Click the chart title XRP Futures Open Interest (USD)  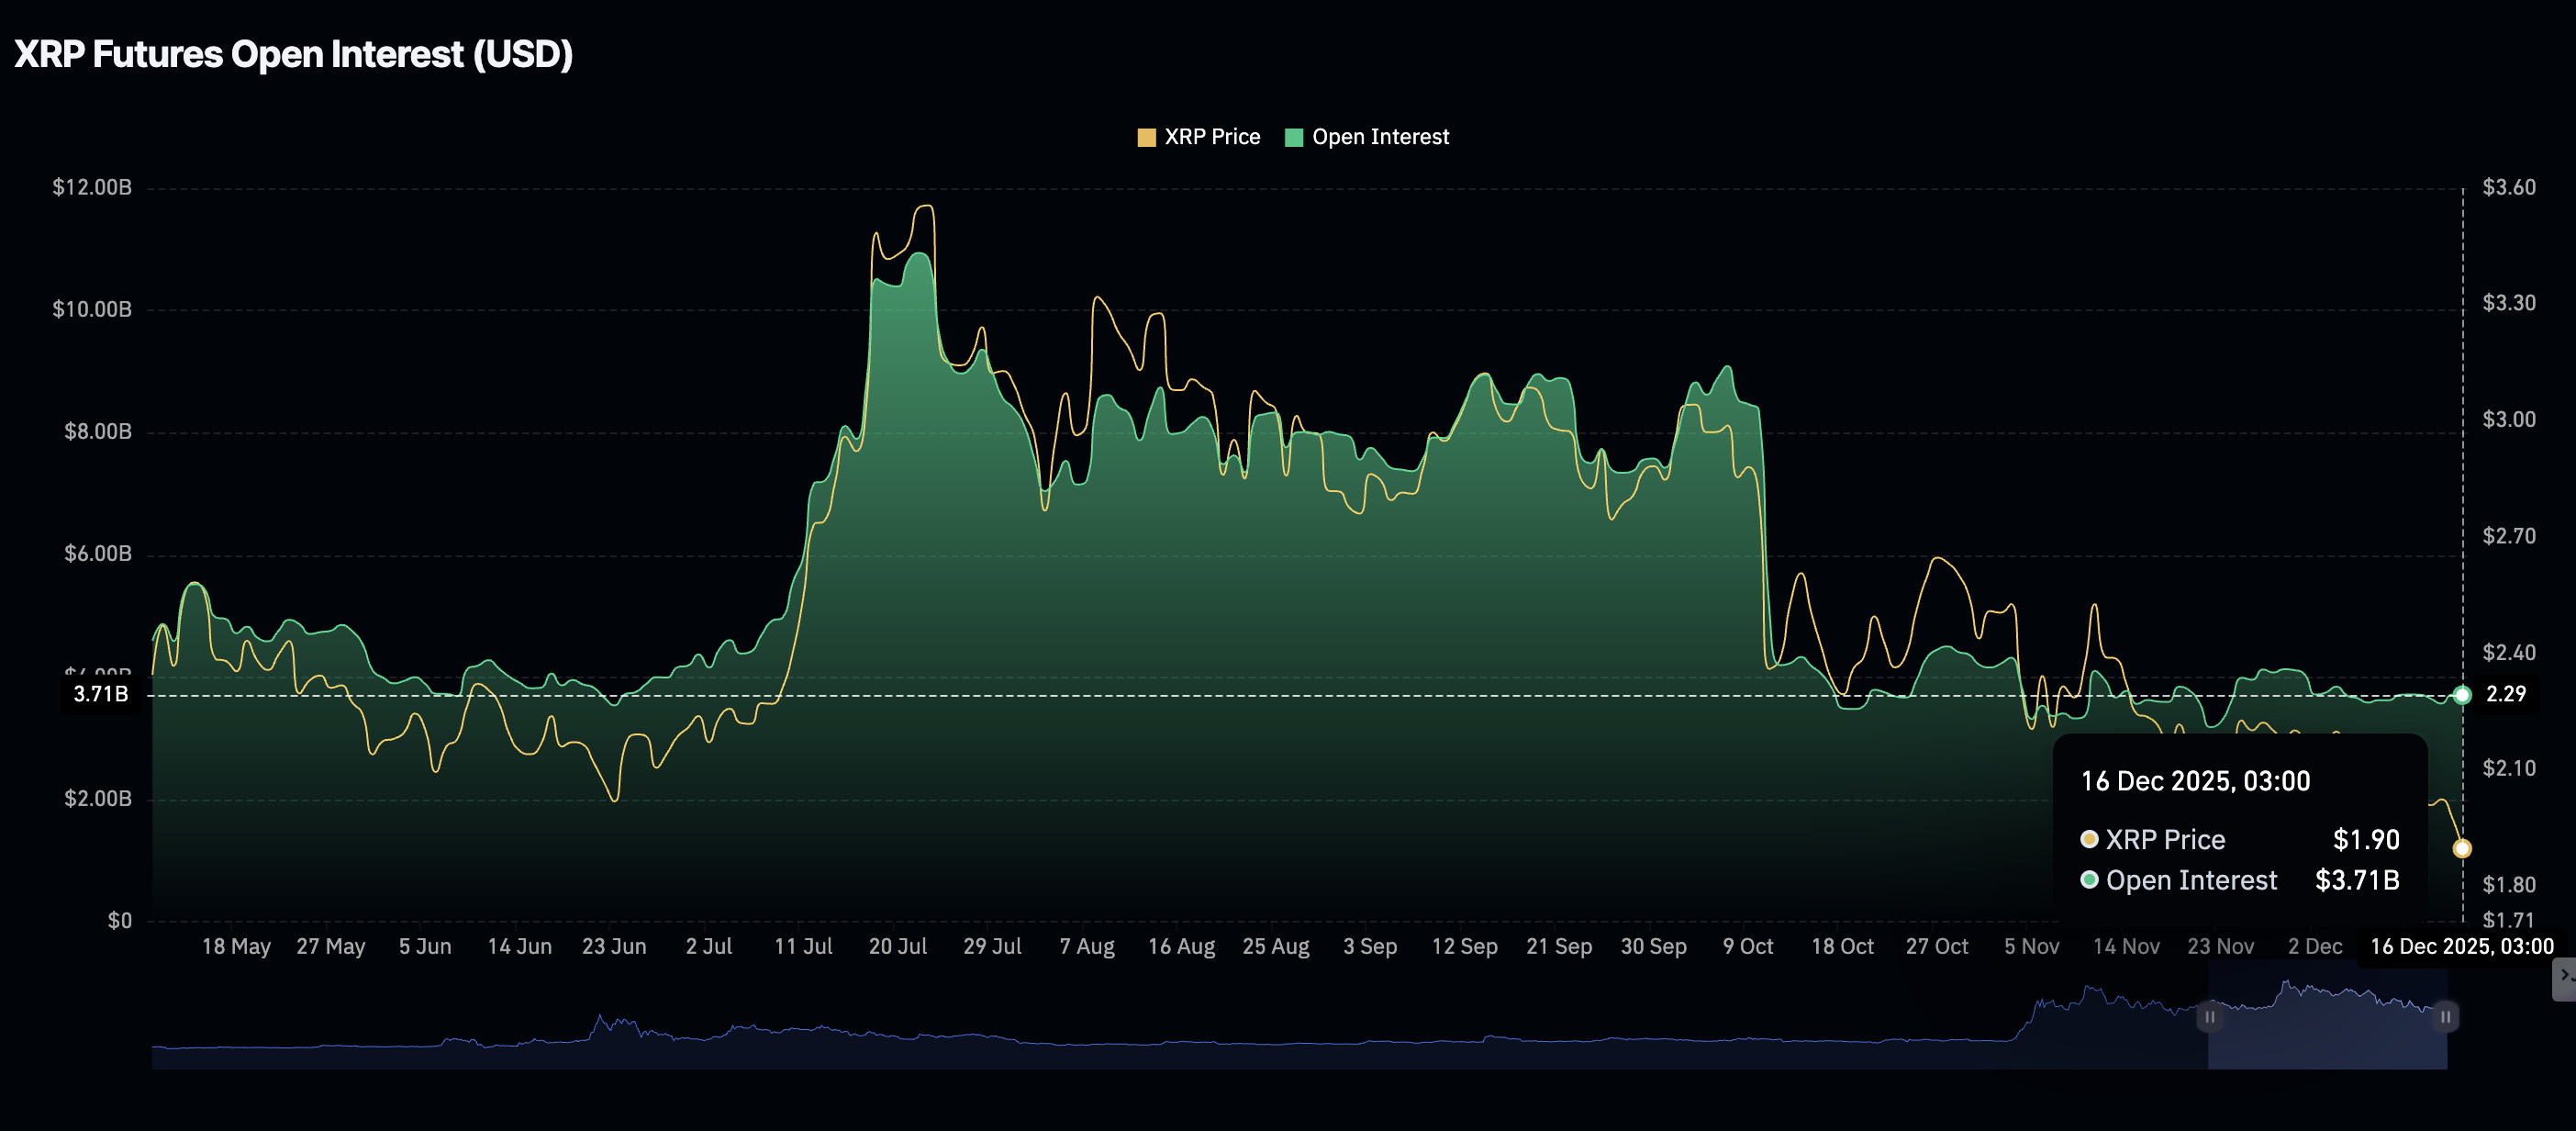(293, 55)
